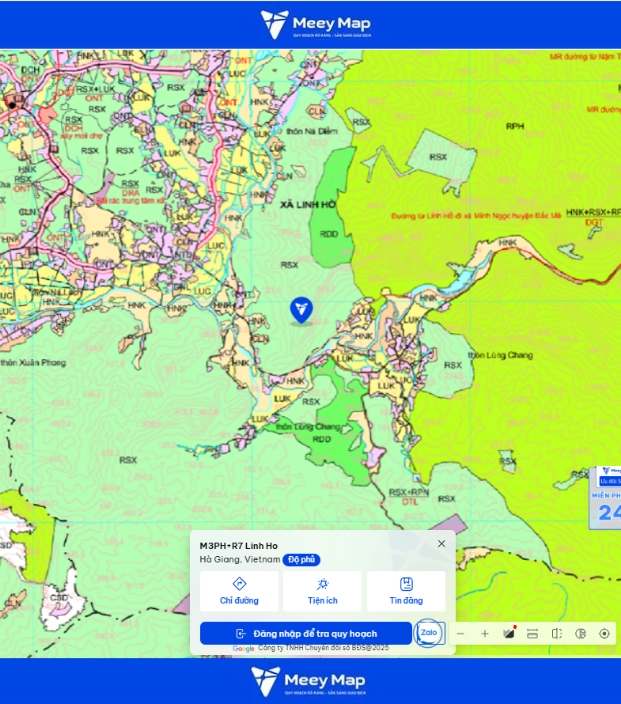Click the CSD zone label at lower left
The width and height of the screenshot is (621, 704).
[59, 598]
